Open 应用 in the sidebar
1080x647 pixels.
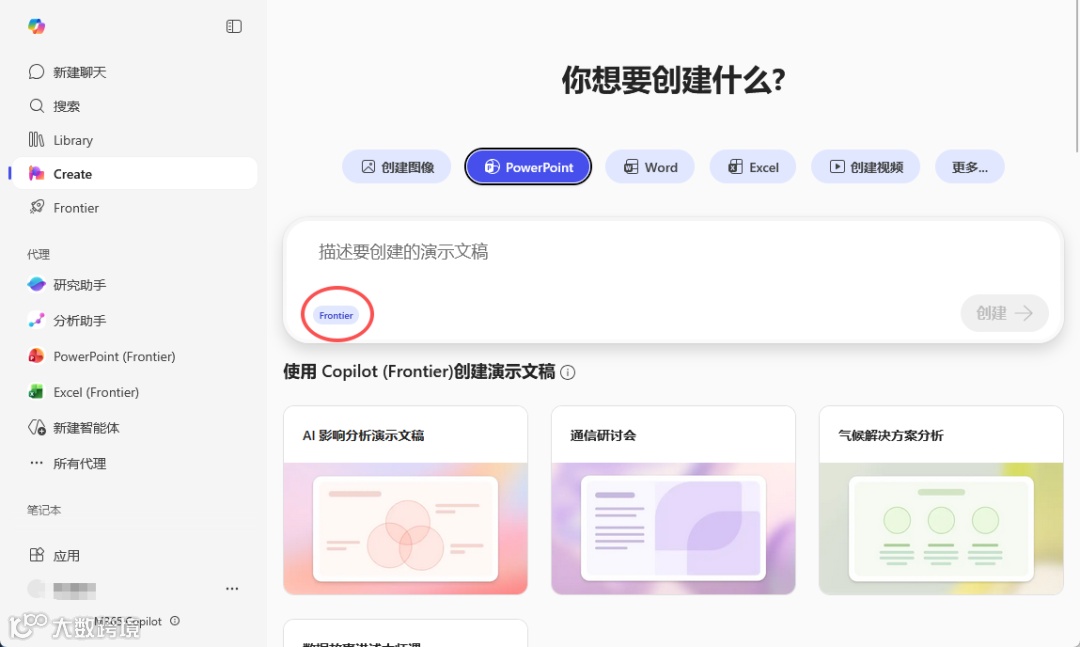tap(134, 555)
